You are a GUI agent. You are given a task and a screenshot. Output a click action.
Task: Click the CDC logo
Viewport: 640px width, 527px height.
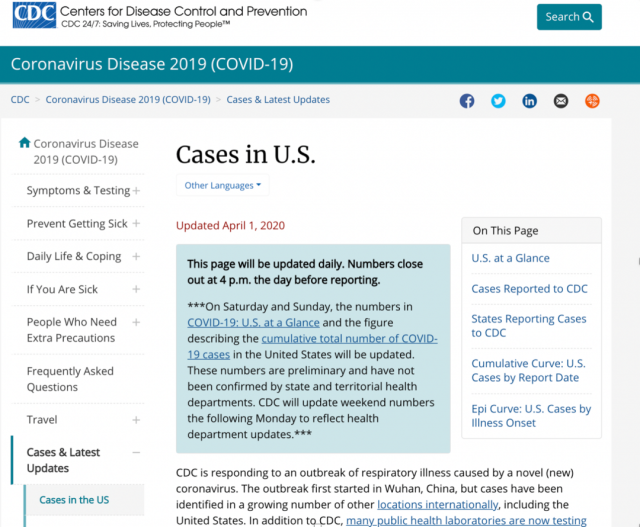pos(34,15)
